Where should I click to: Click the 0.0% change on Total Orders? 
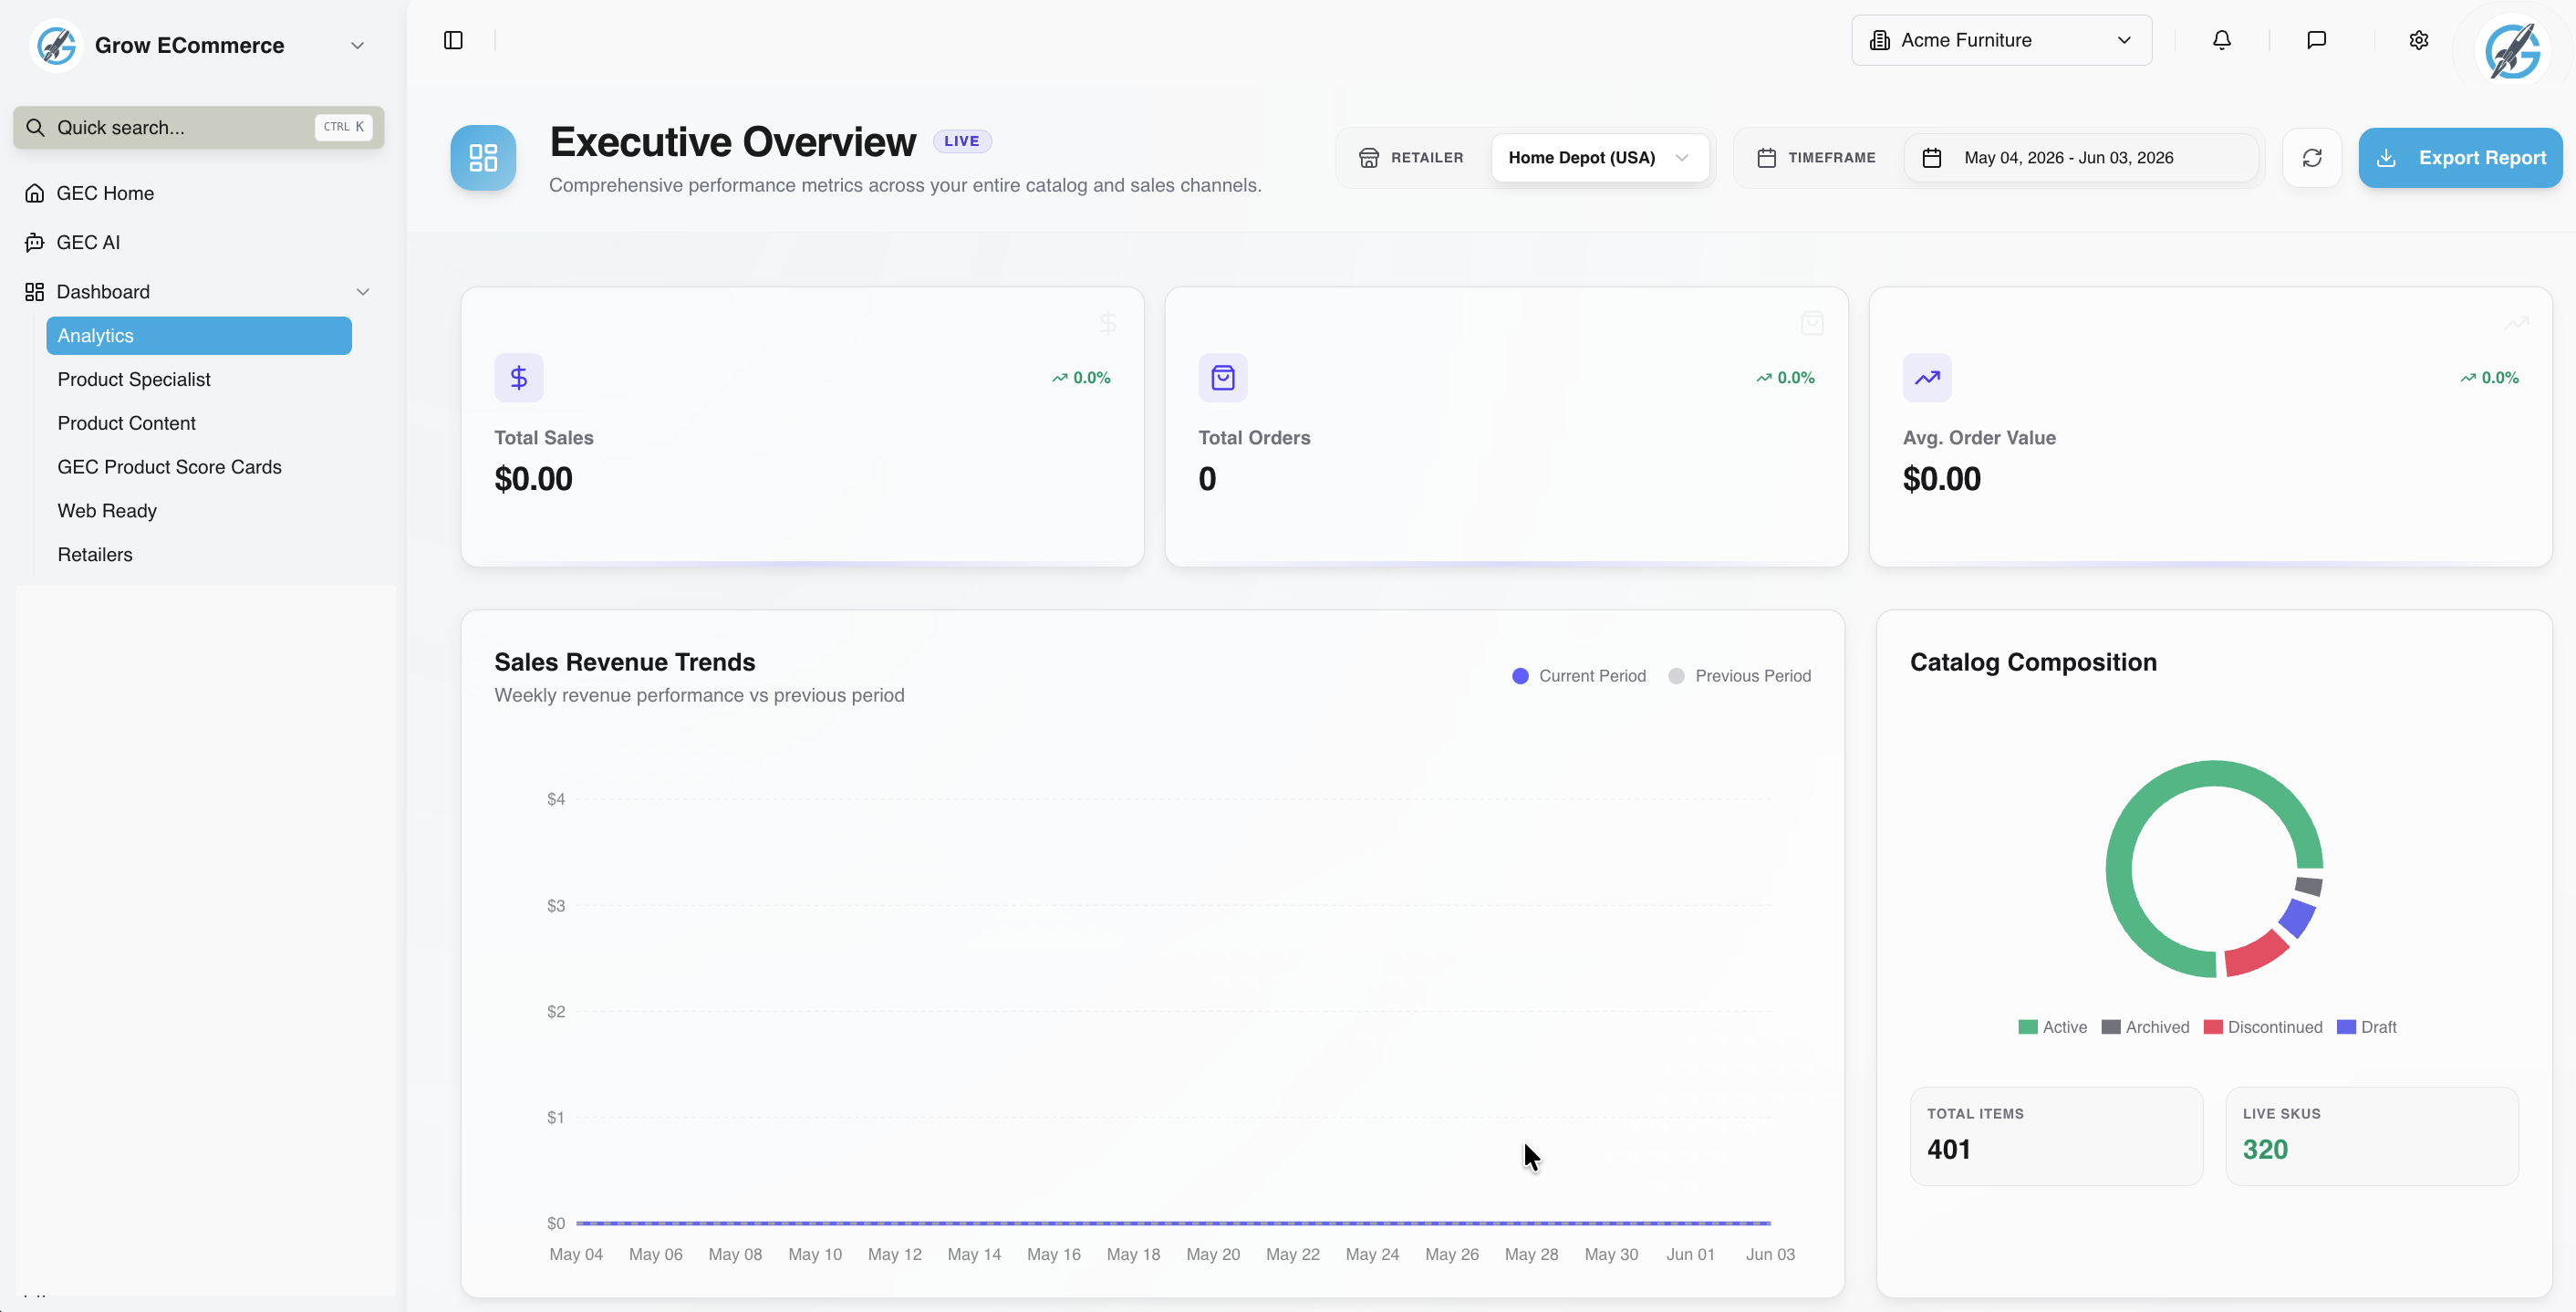click(x=1785, y=377)
